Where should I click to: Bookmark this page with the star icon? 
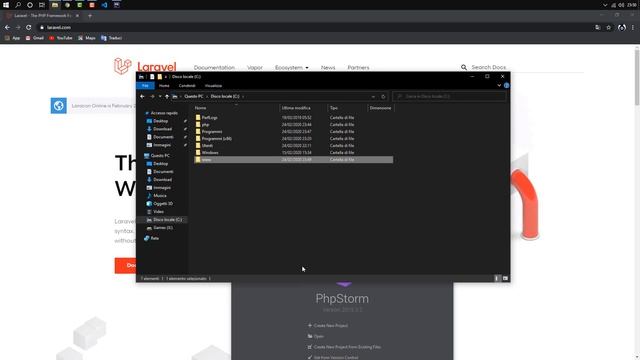tap(609, 27)
